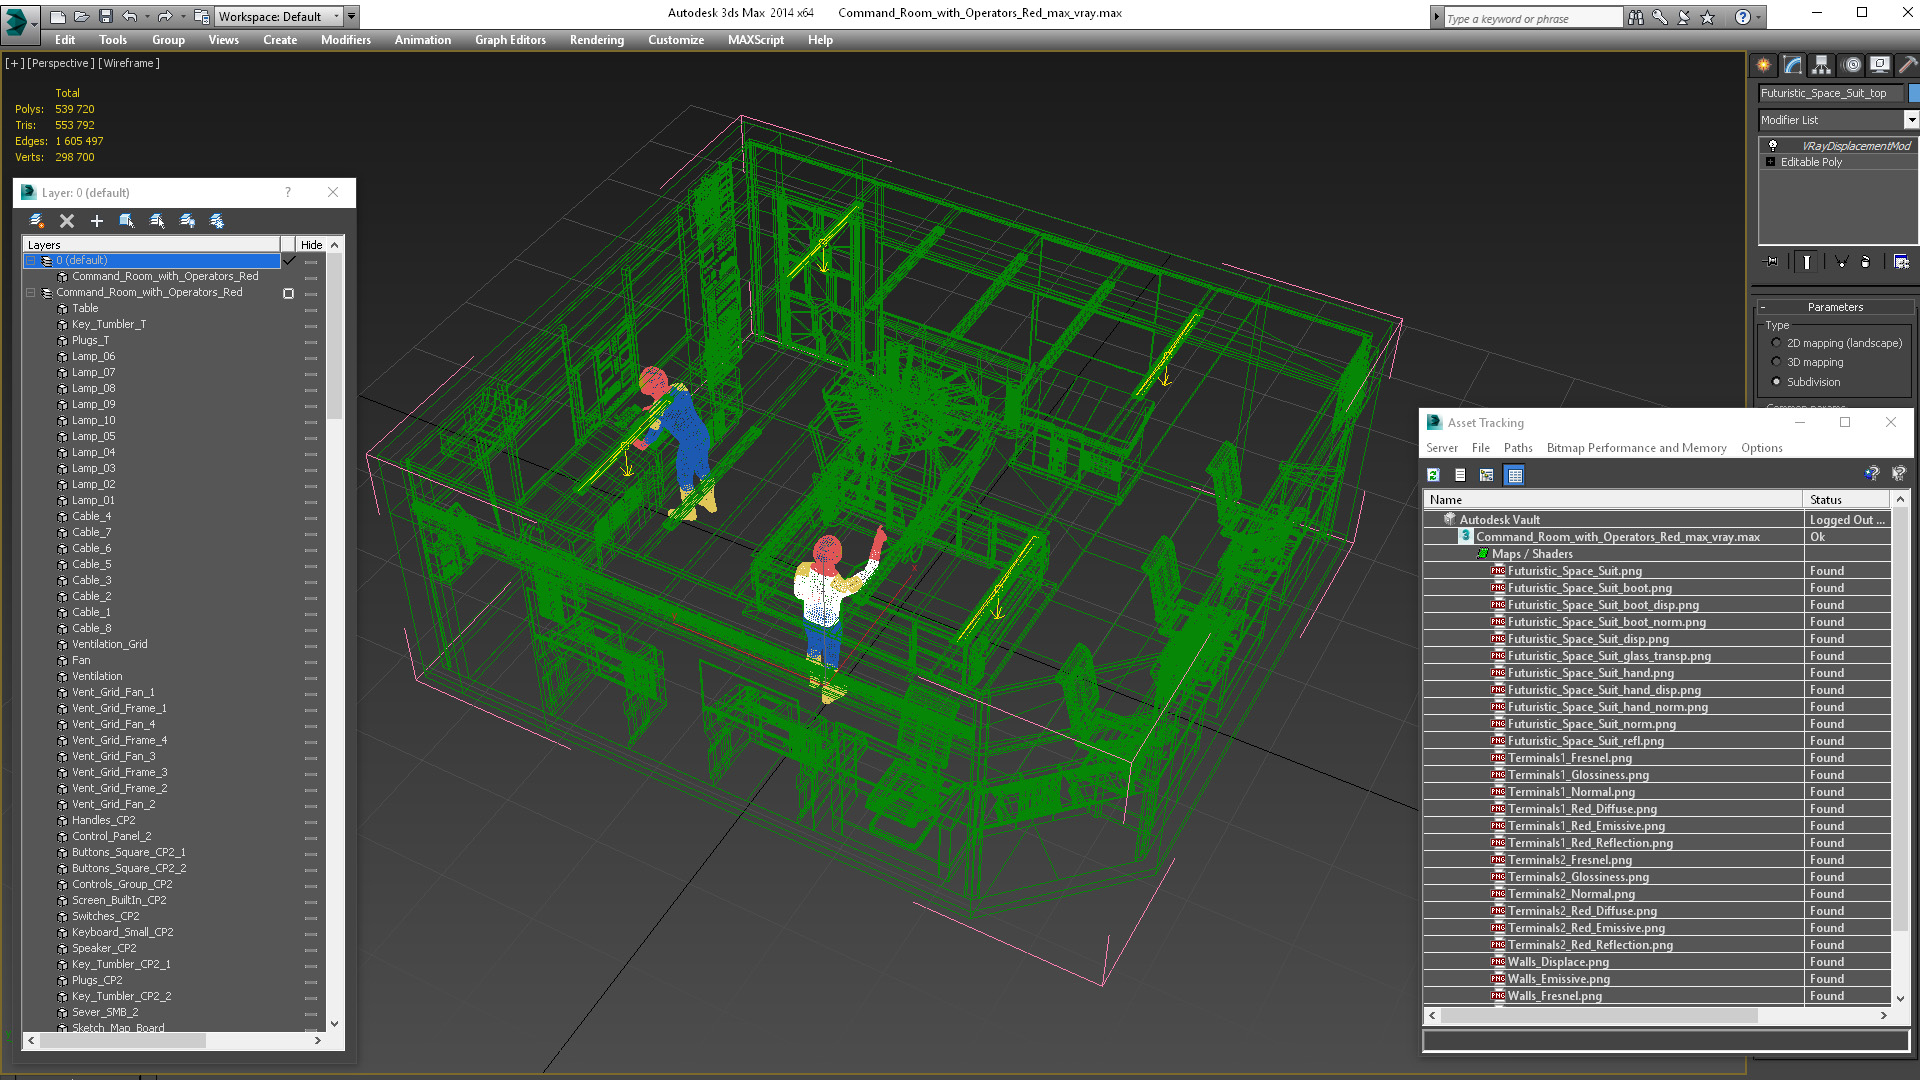Viewport: 1920px width, 1080px height.
Task: Open the Modifier List dropdown
Action: tap(1911, 120)
